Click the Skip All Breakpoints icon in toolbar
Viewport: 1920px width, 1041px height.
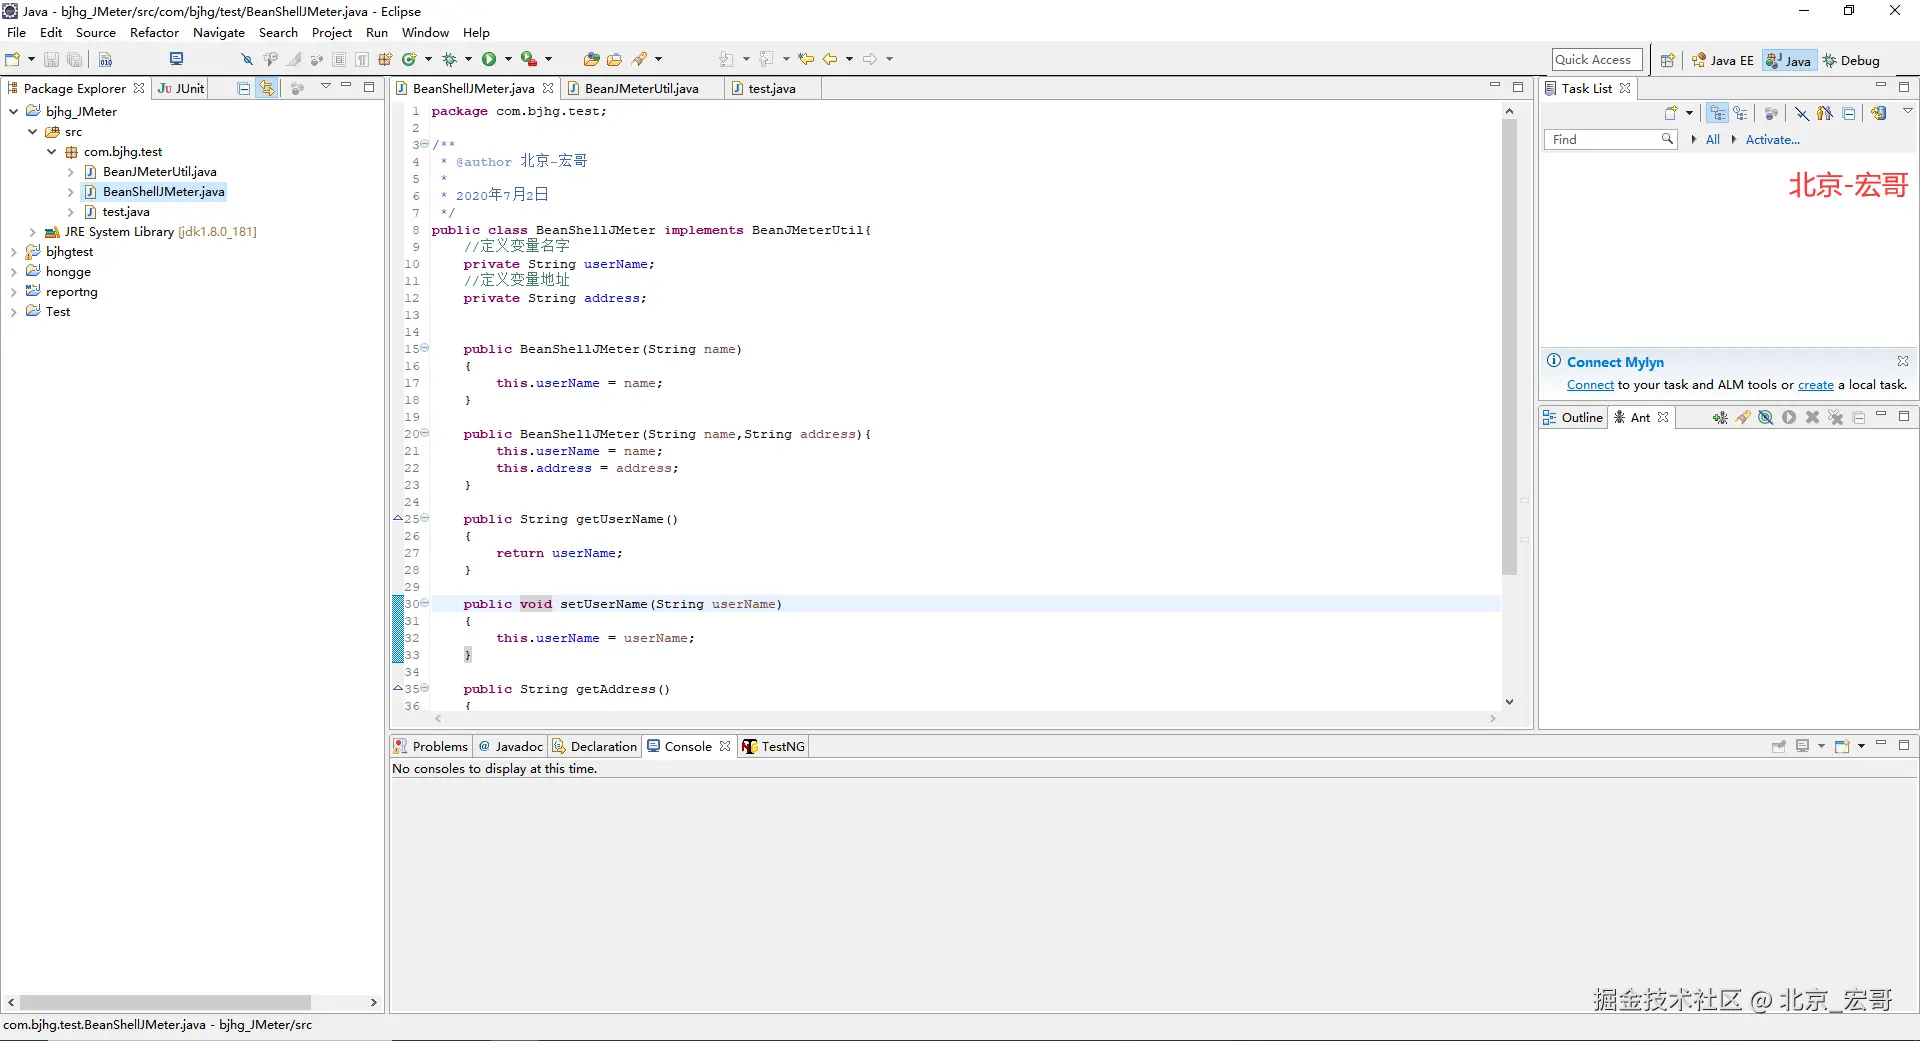[x=247, y=60]
